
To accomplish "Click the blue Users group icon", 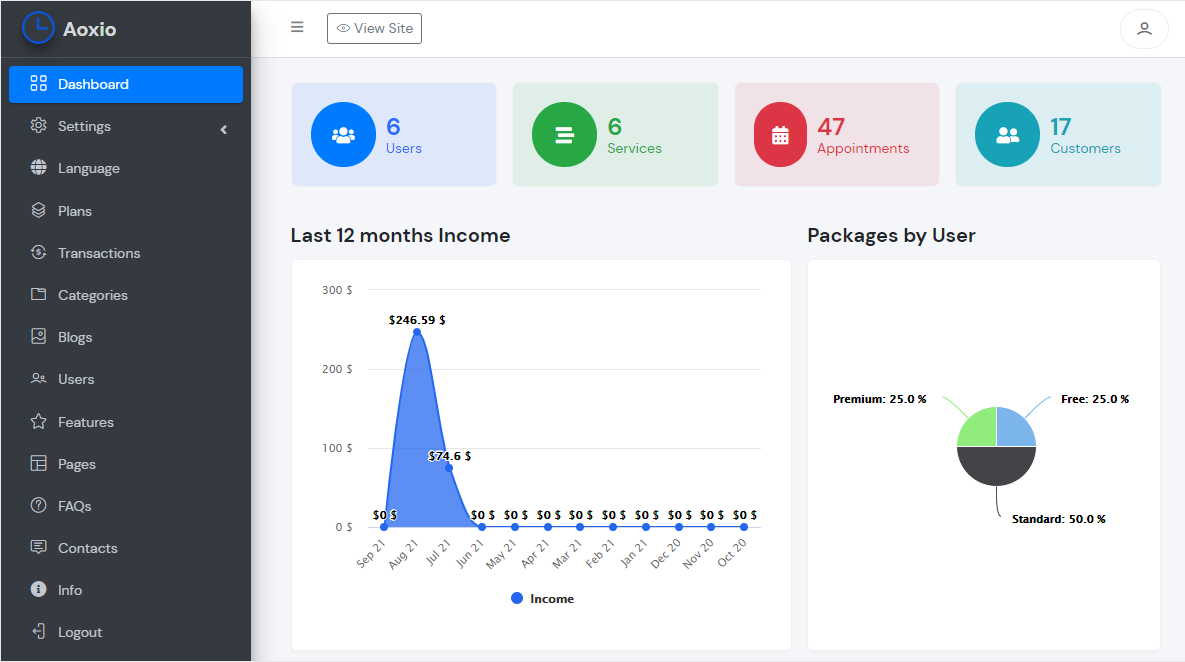I will pos(343,135).
